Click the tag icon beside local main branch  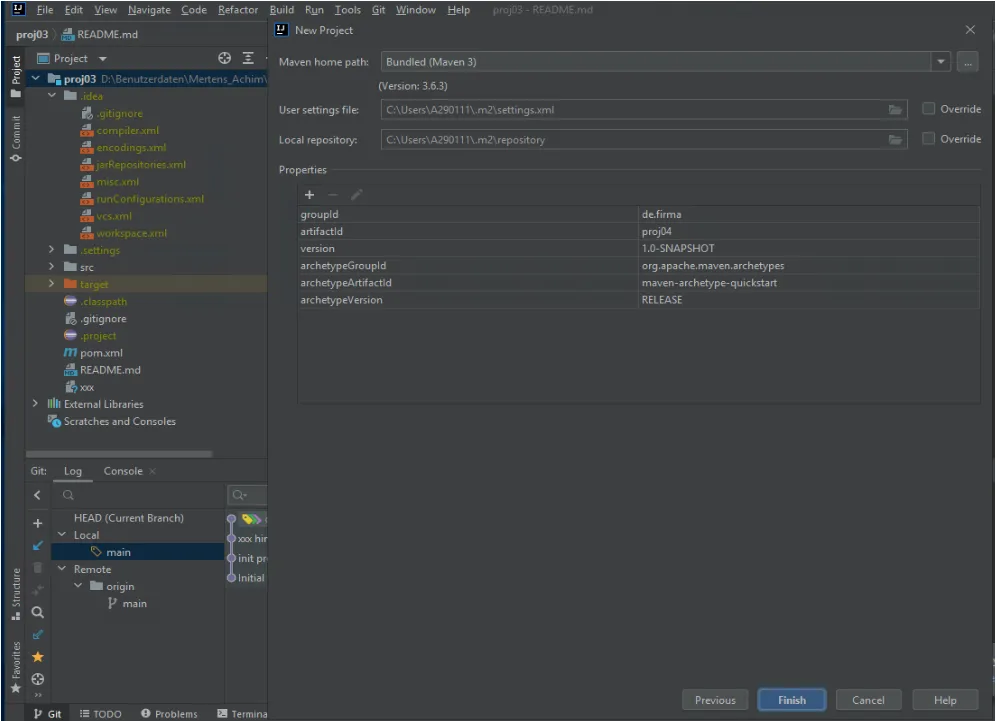[97, 552]
